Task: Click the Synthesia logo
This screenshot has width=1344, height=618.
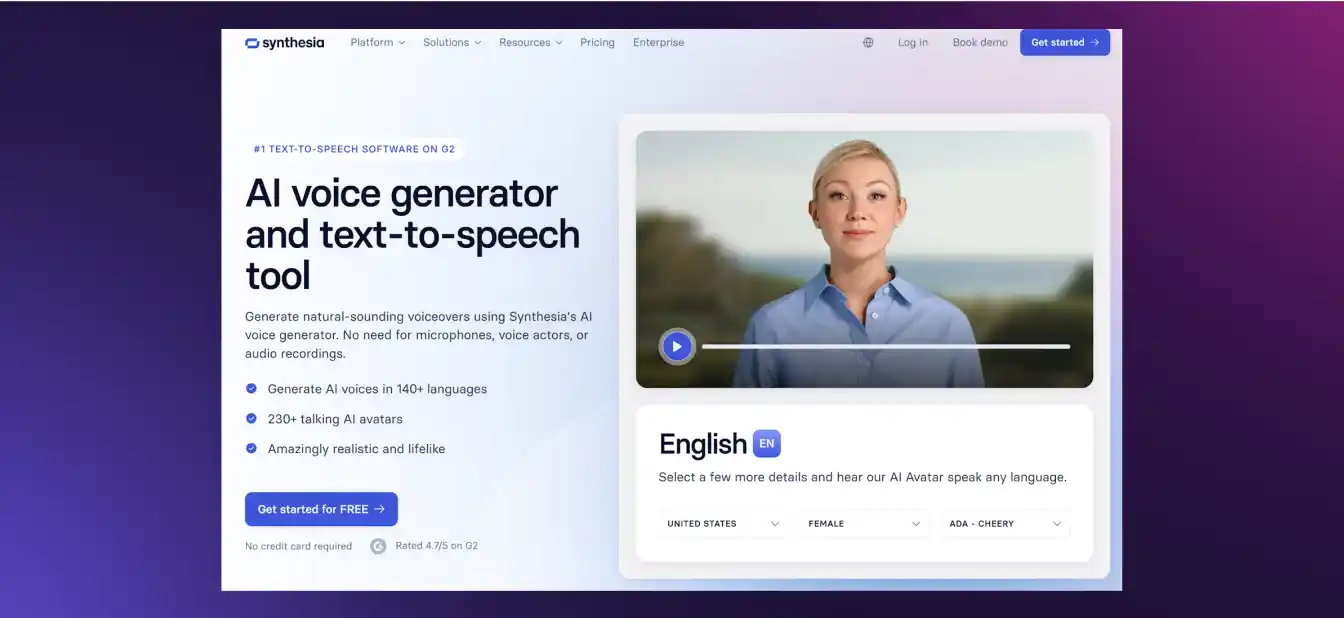Action: (x=284, y=43)
